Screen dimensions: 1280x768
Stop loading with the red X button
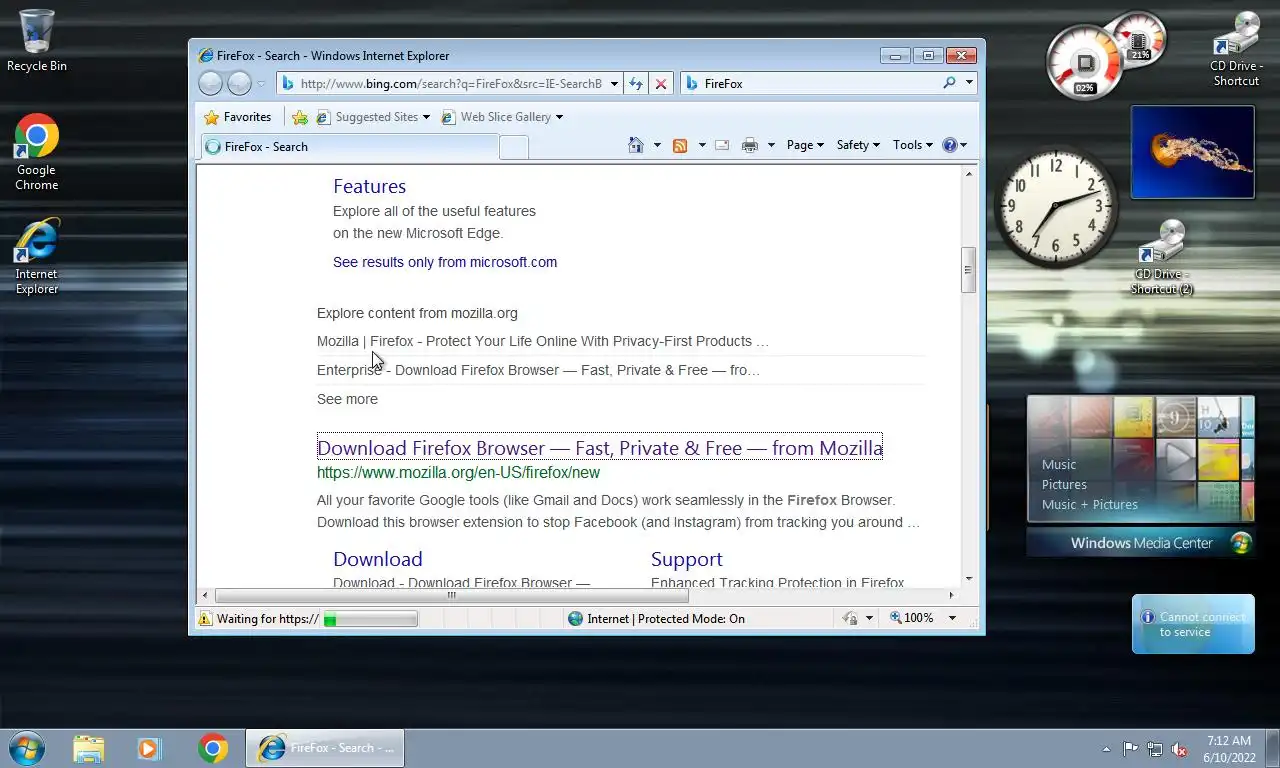pos(660,84)
